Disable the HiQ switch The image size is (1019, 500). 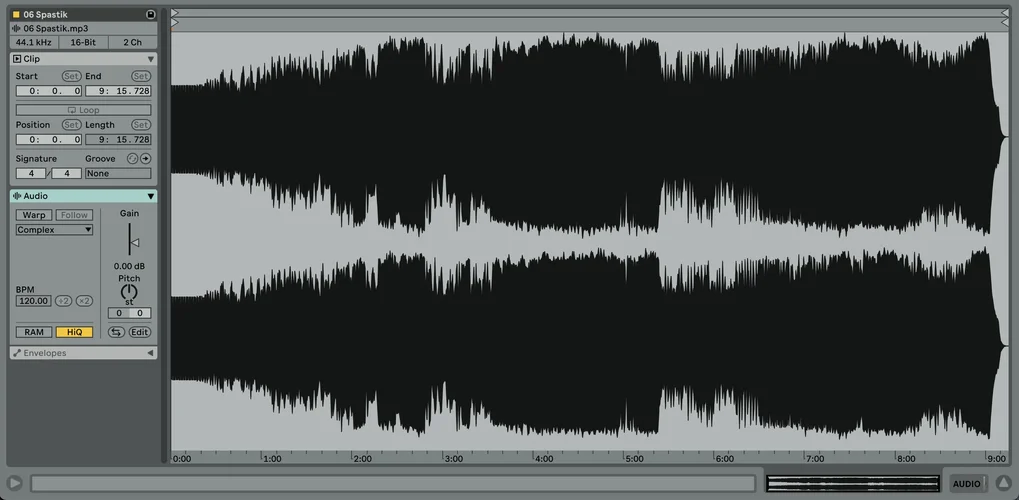pos(75,332)
